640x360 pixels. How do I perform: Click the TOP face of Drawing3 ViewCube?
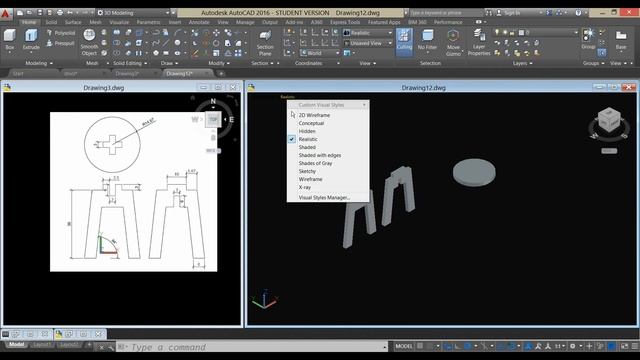coord(213,120)
